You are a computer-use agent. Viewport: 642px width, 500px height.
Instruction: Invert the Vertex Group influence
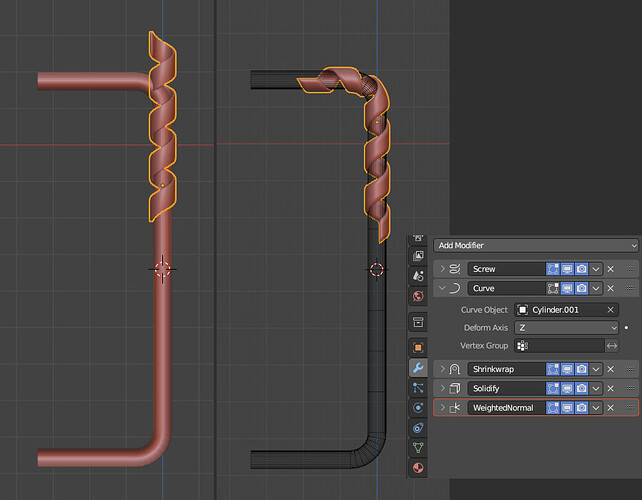[612, 346]
